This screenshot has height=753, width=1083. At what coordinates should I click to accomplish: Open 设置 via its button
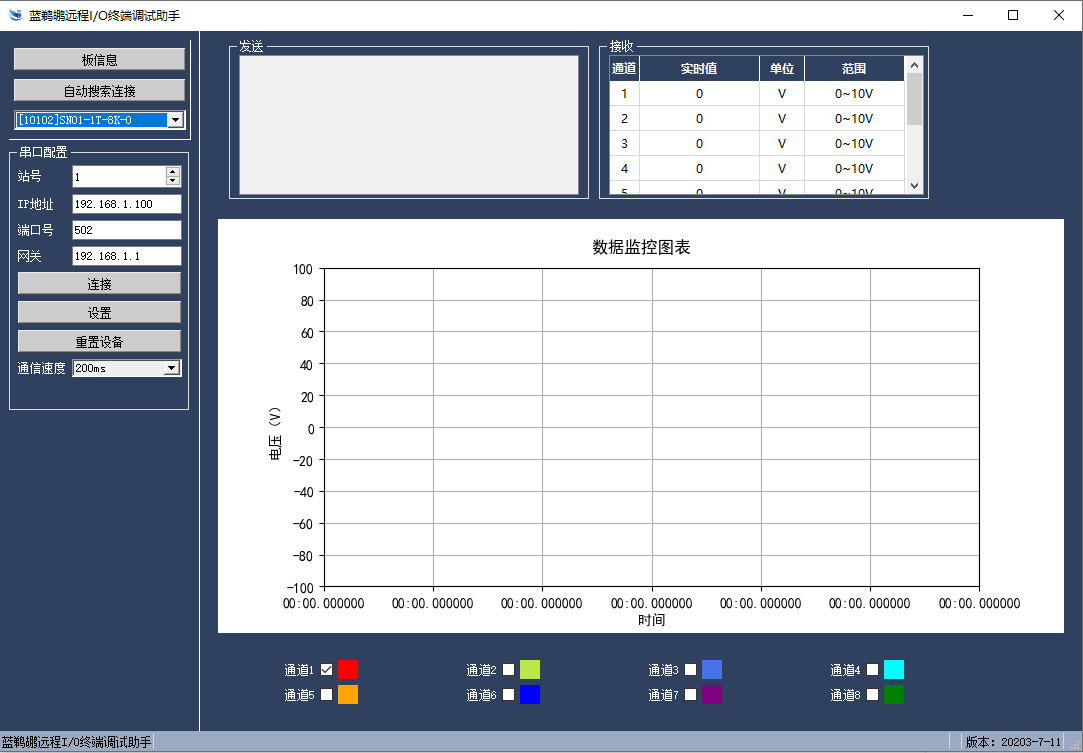coord(99,313)
